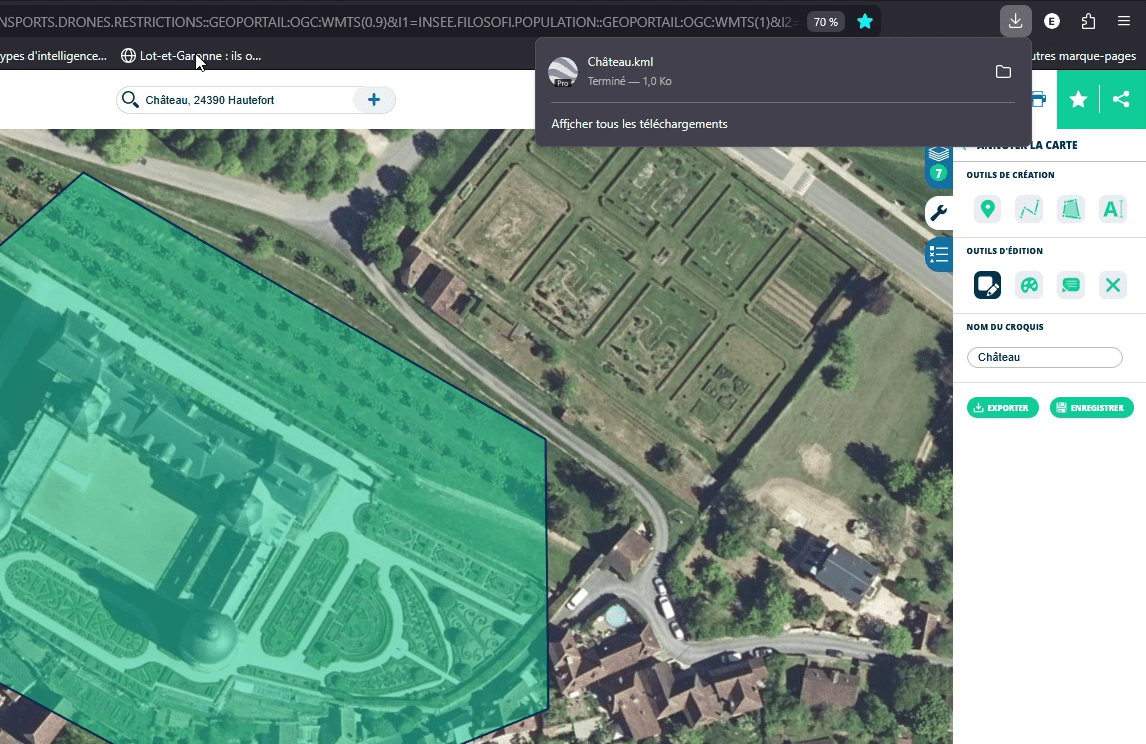Click the 70 % zoom indicator

[x=826, y=22]
